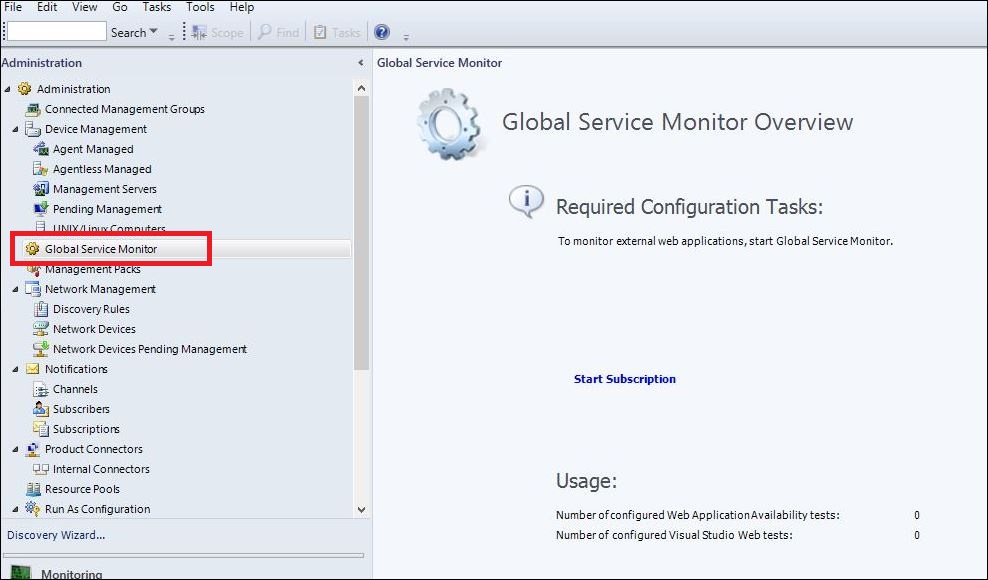
Task: Open the Go menu
Action: point(120,7)
